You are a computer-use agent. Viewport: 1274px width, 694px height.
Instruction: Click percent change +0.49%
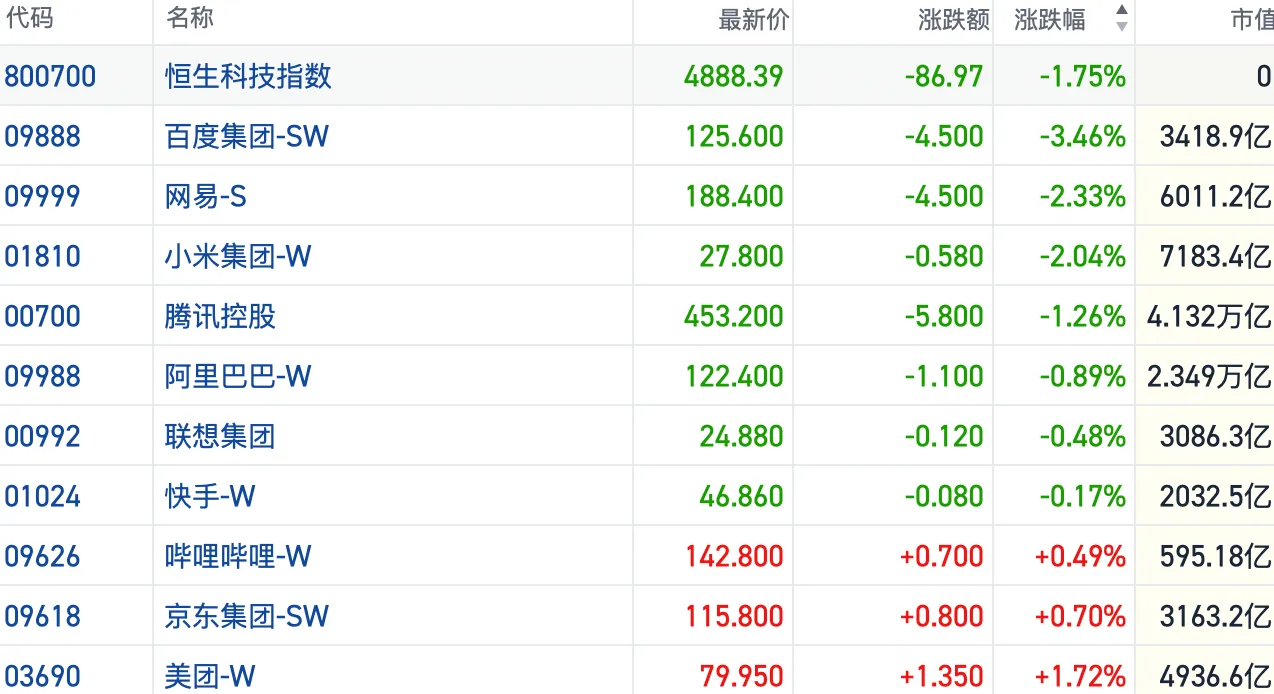click(x=1079, y=556)
